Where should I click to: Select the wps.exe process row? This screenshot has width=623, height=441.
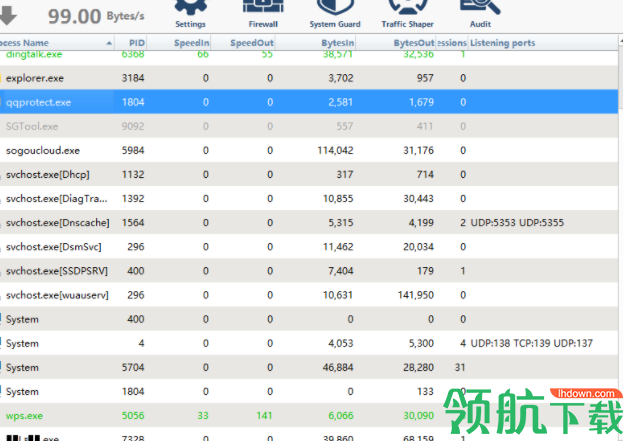309,416
